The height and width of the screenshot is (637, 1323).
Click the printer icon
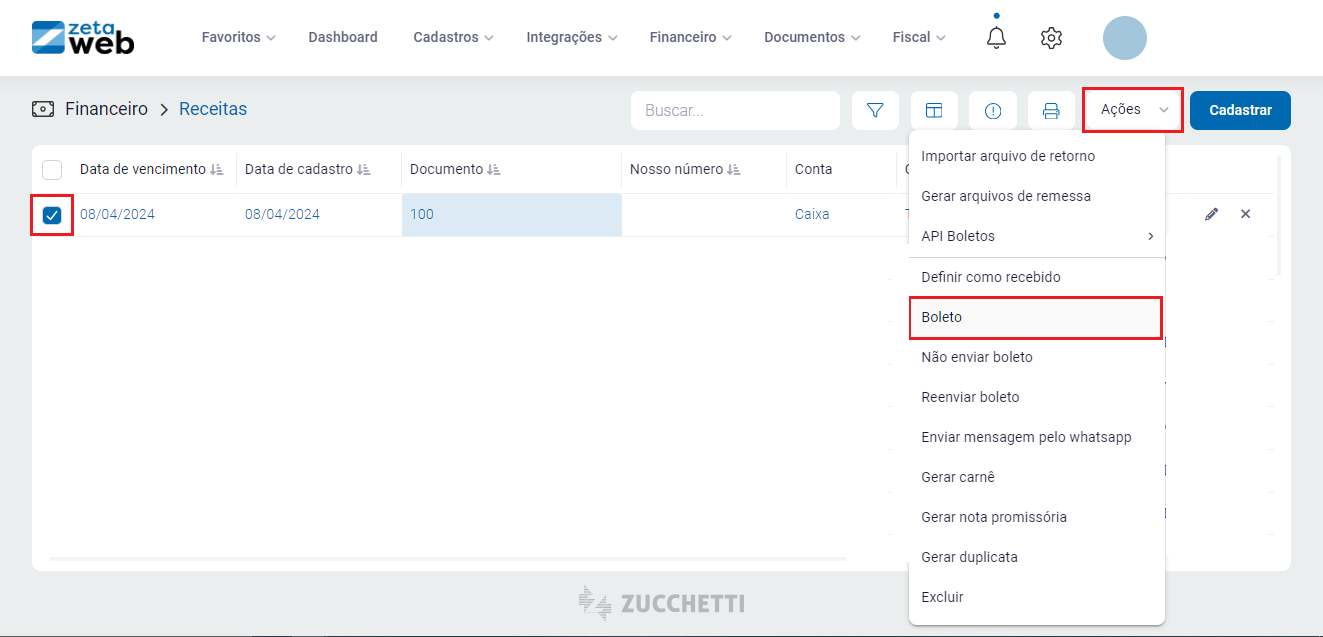(1051, 110)
